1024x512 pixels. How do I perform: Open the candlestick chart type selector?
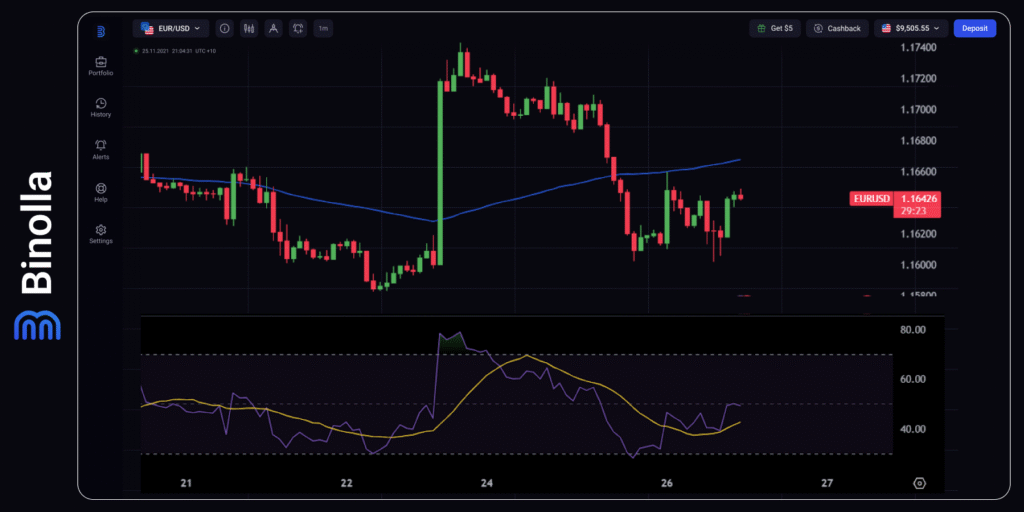249,29
